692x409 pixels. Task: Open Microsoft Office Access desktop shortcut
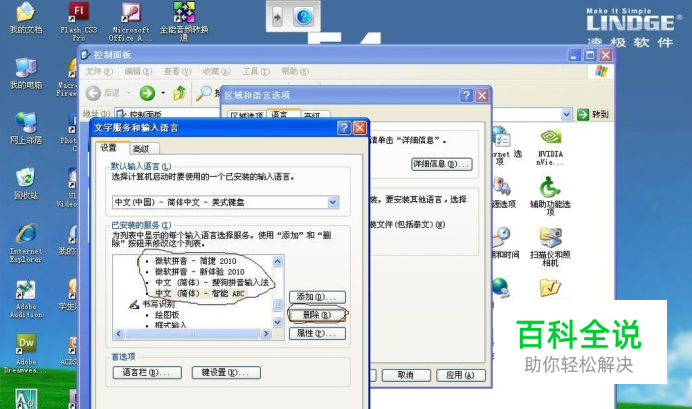tap(131, 21)
